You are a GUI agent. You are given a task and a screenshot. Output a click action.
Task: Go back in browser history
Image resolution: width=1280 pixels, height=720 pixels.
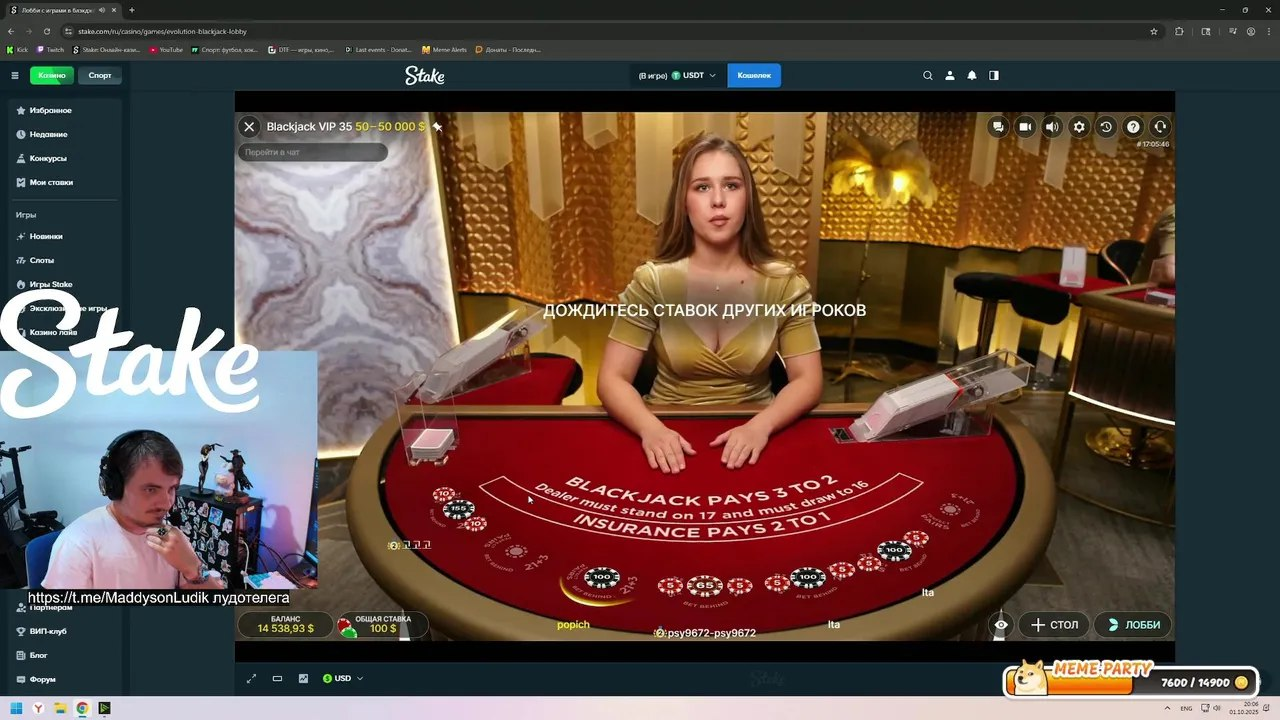coord(12,31)
